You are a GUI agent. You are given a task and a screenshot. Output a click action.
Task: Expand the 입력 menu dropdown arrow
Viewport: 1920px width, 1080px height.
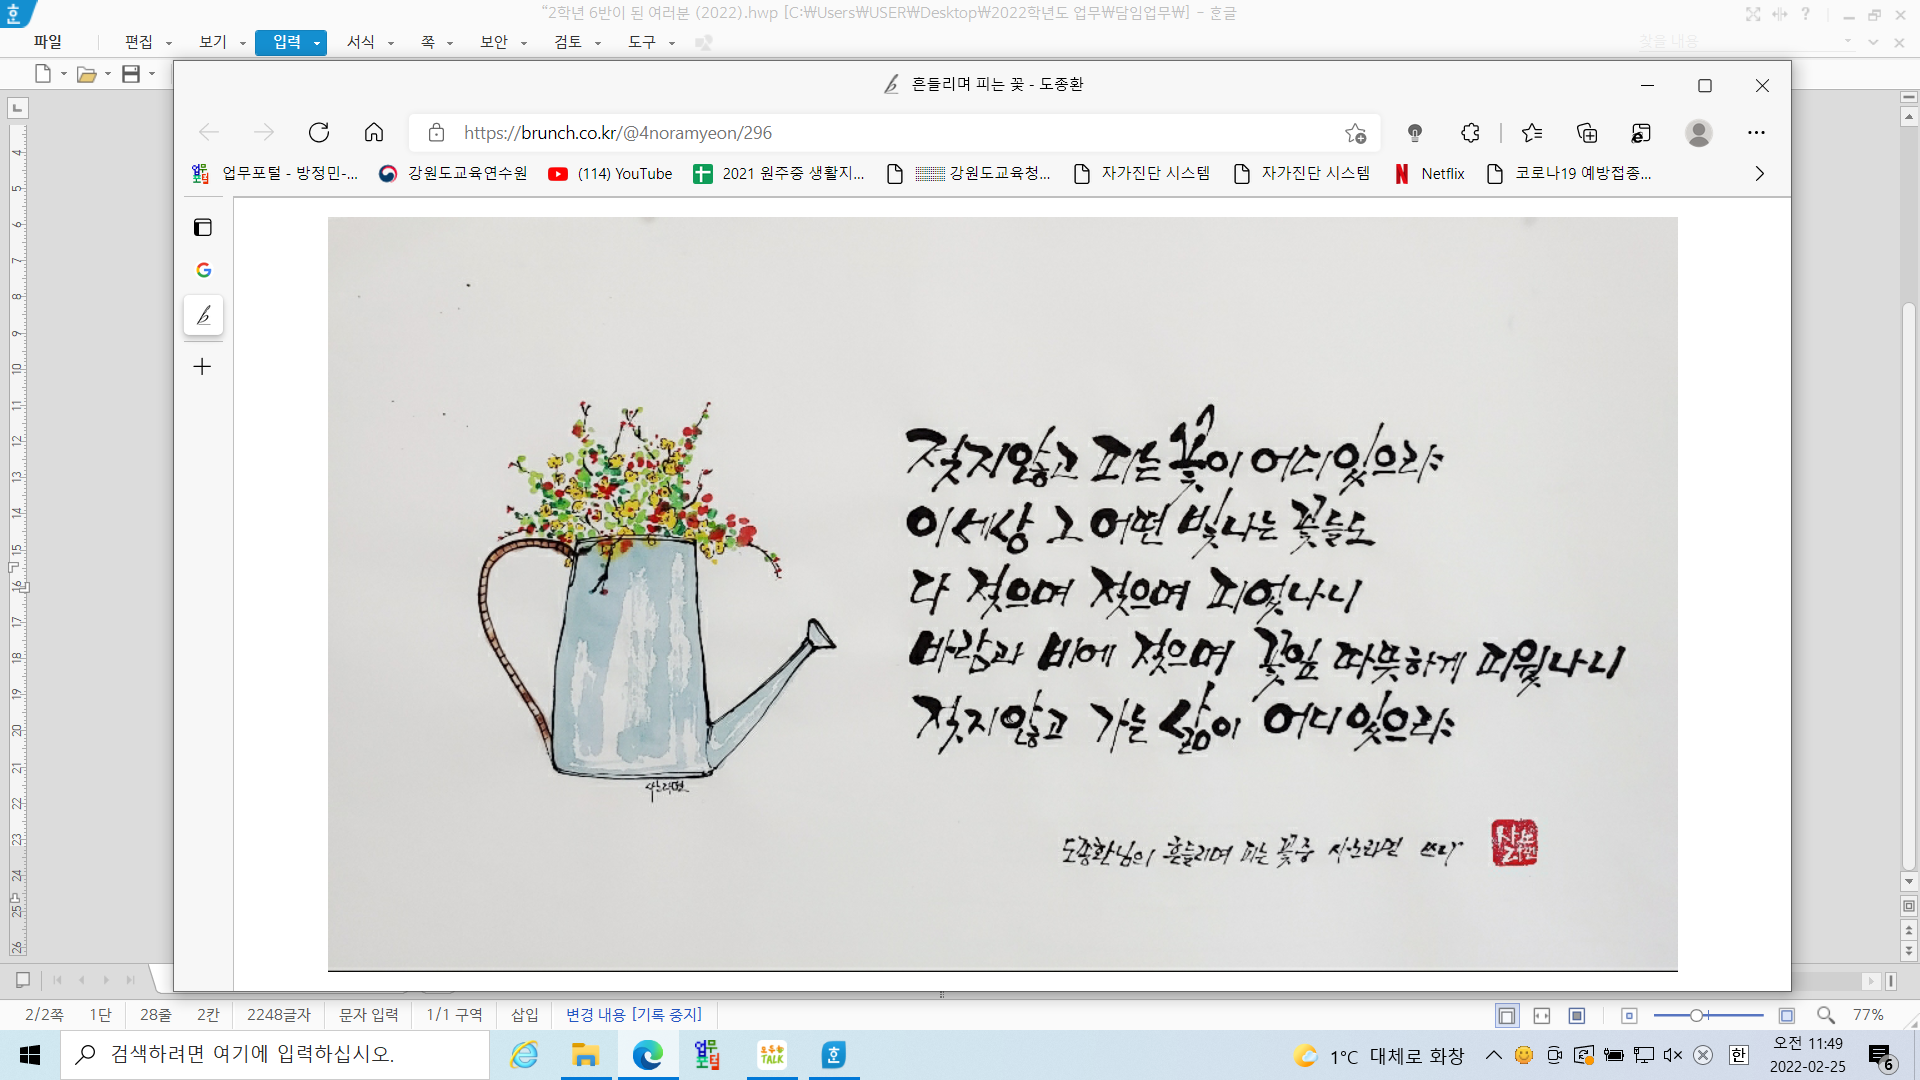(x=317, y=43)
